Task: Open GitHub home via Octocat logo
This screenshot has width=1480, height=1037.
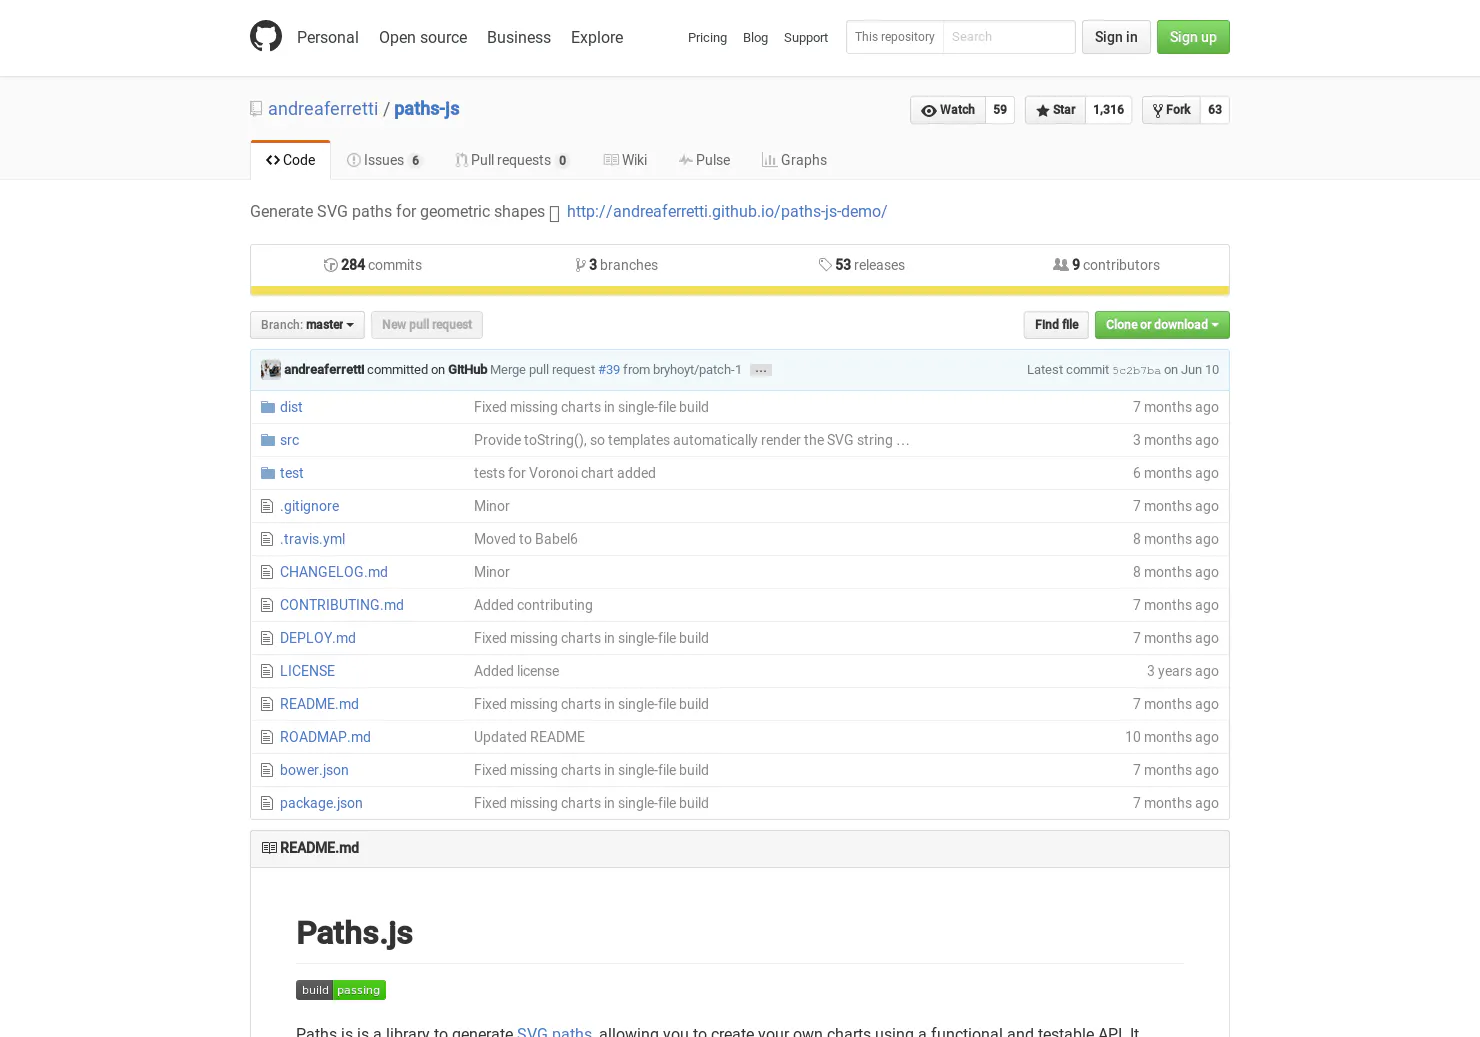Action: [x=266, y=37]
